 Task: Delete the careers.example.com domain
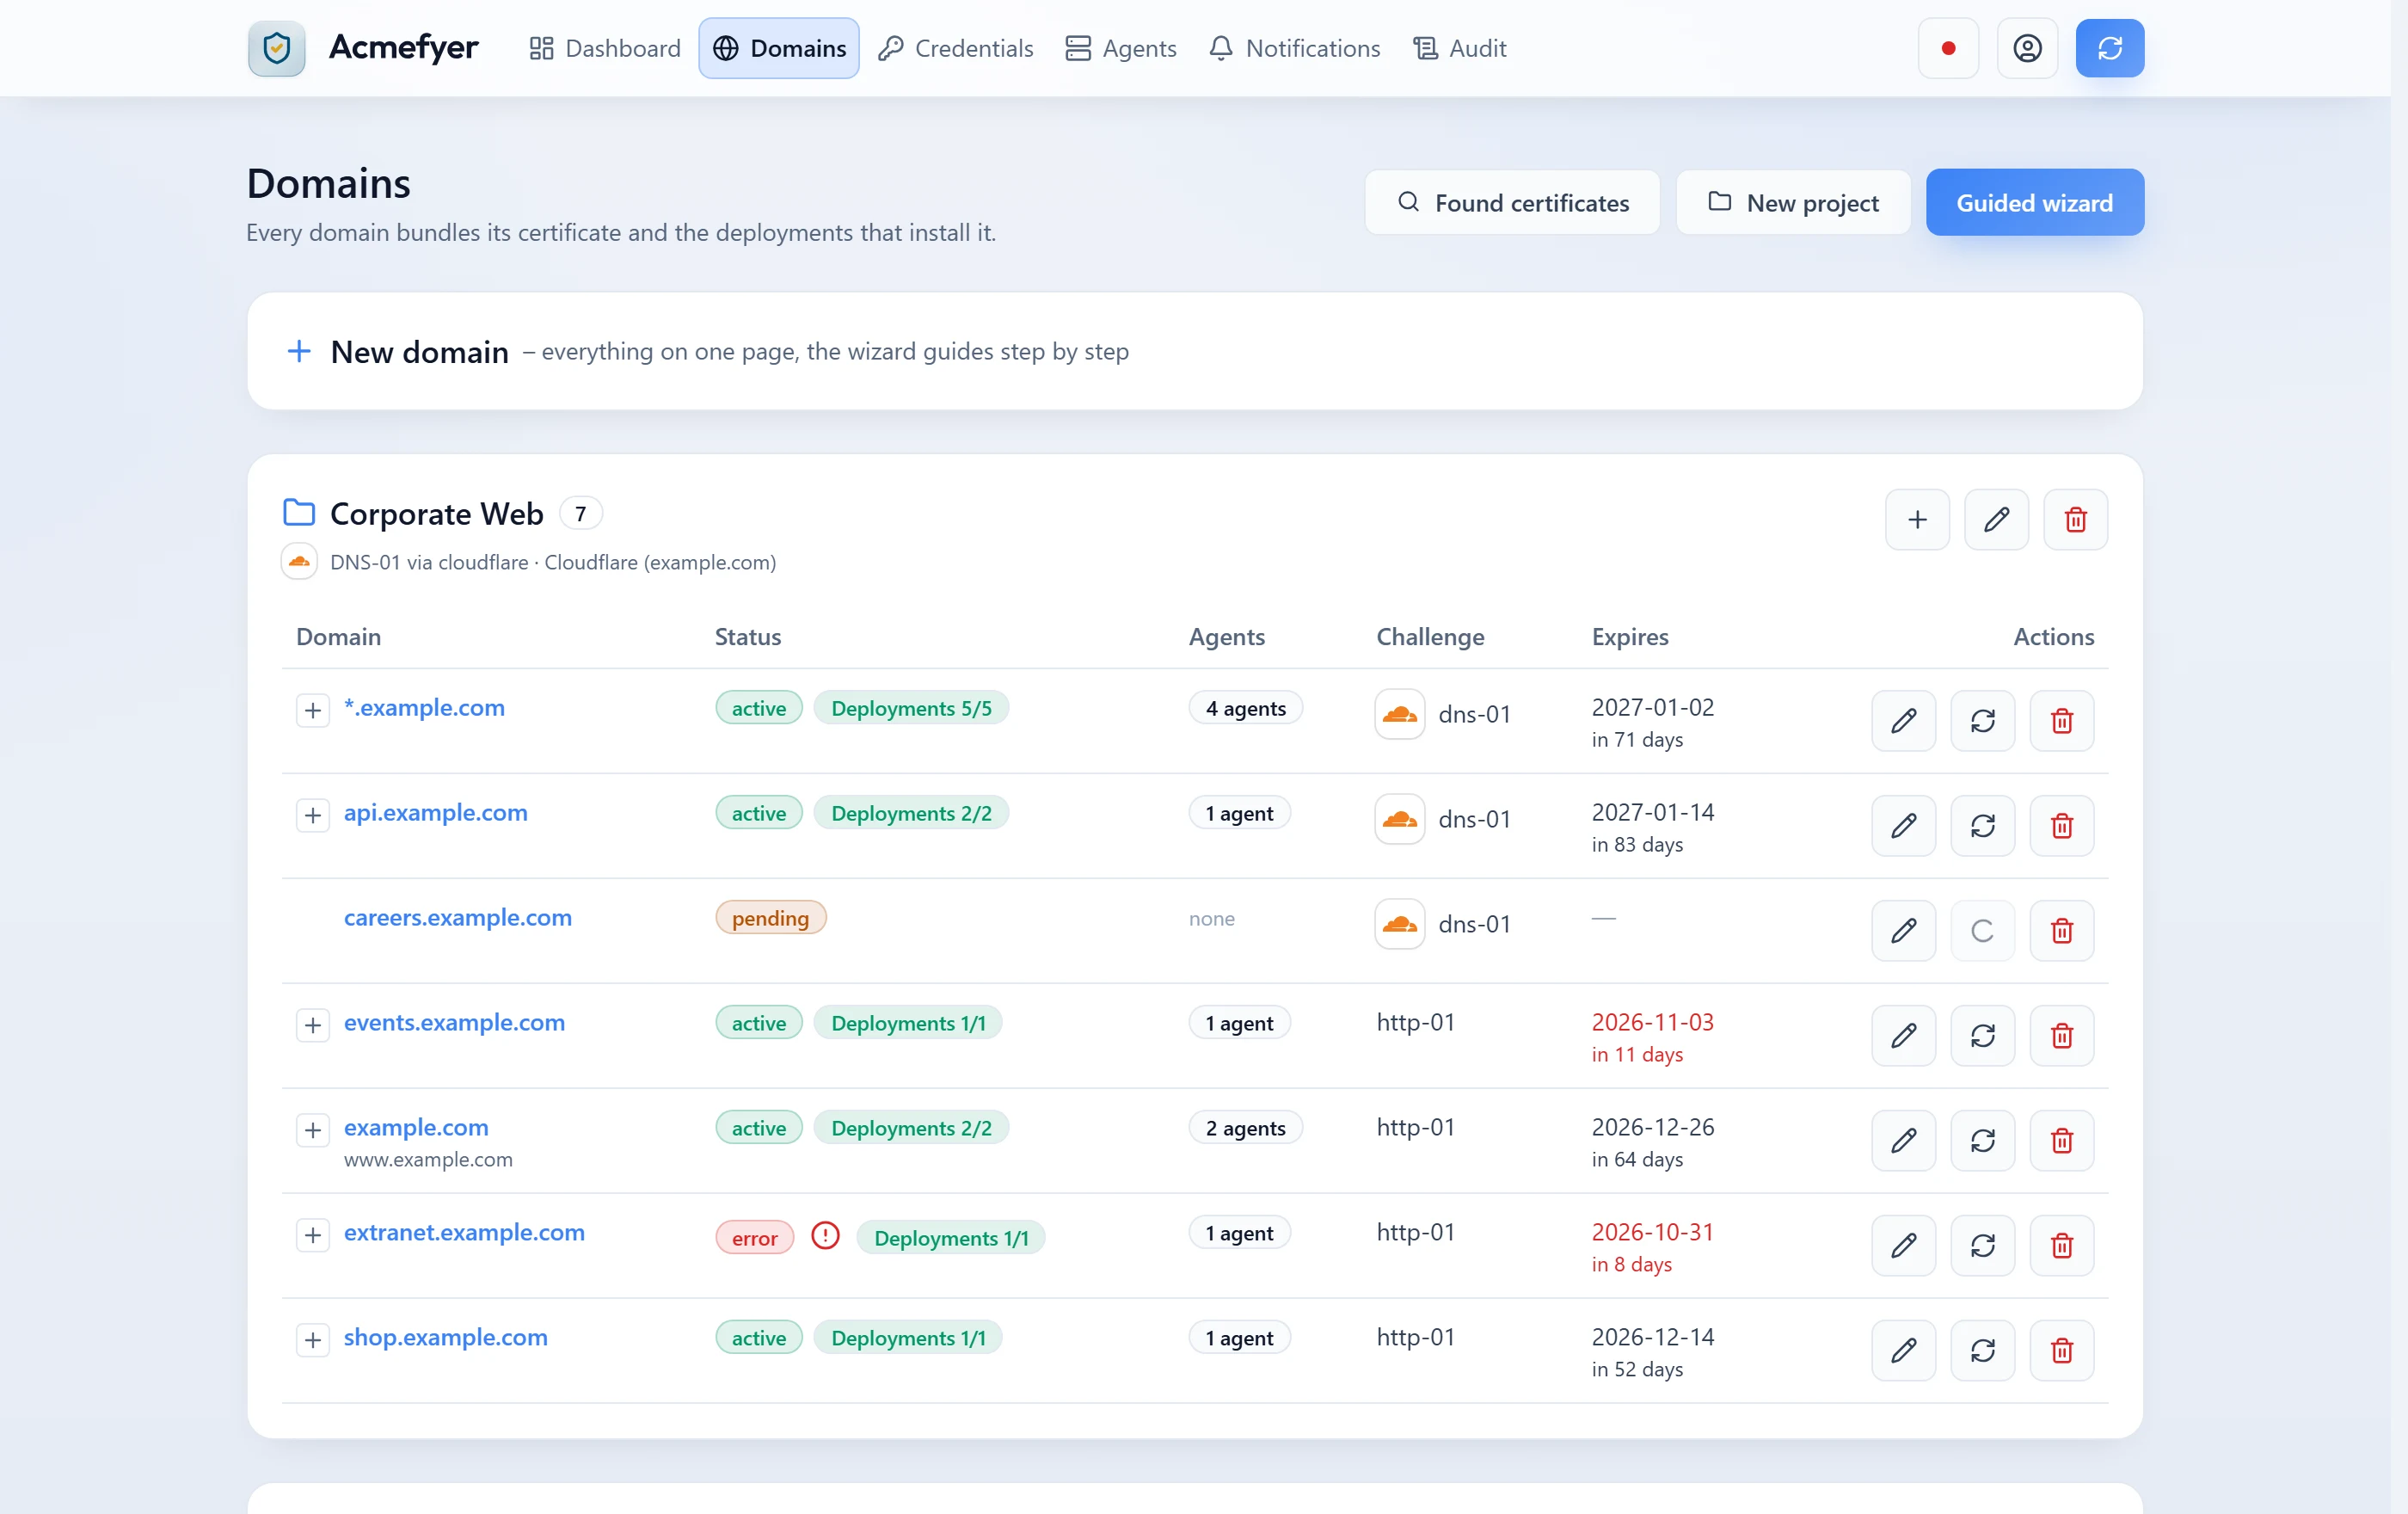2061,930
